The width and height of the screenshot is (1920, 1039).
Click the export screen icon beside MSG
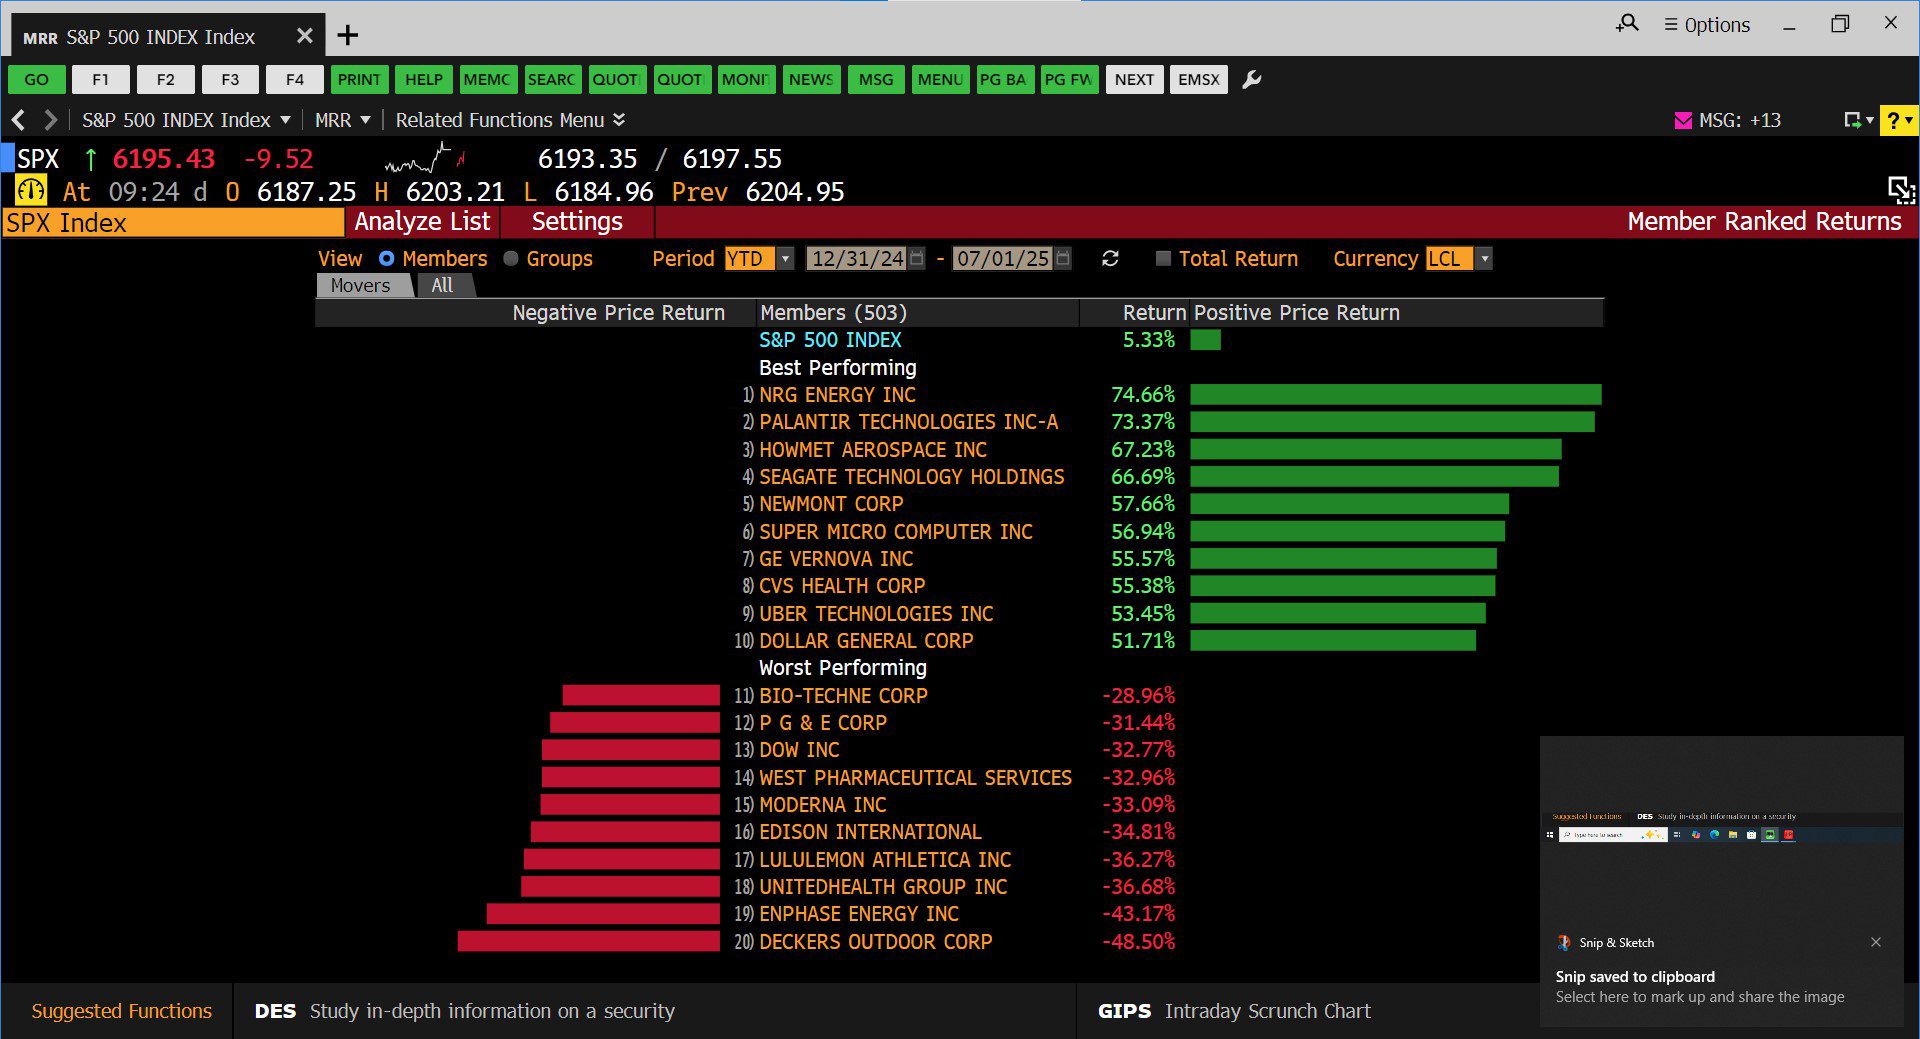click(x=1853, y=120)
